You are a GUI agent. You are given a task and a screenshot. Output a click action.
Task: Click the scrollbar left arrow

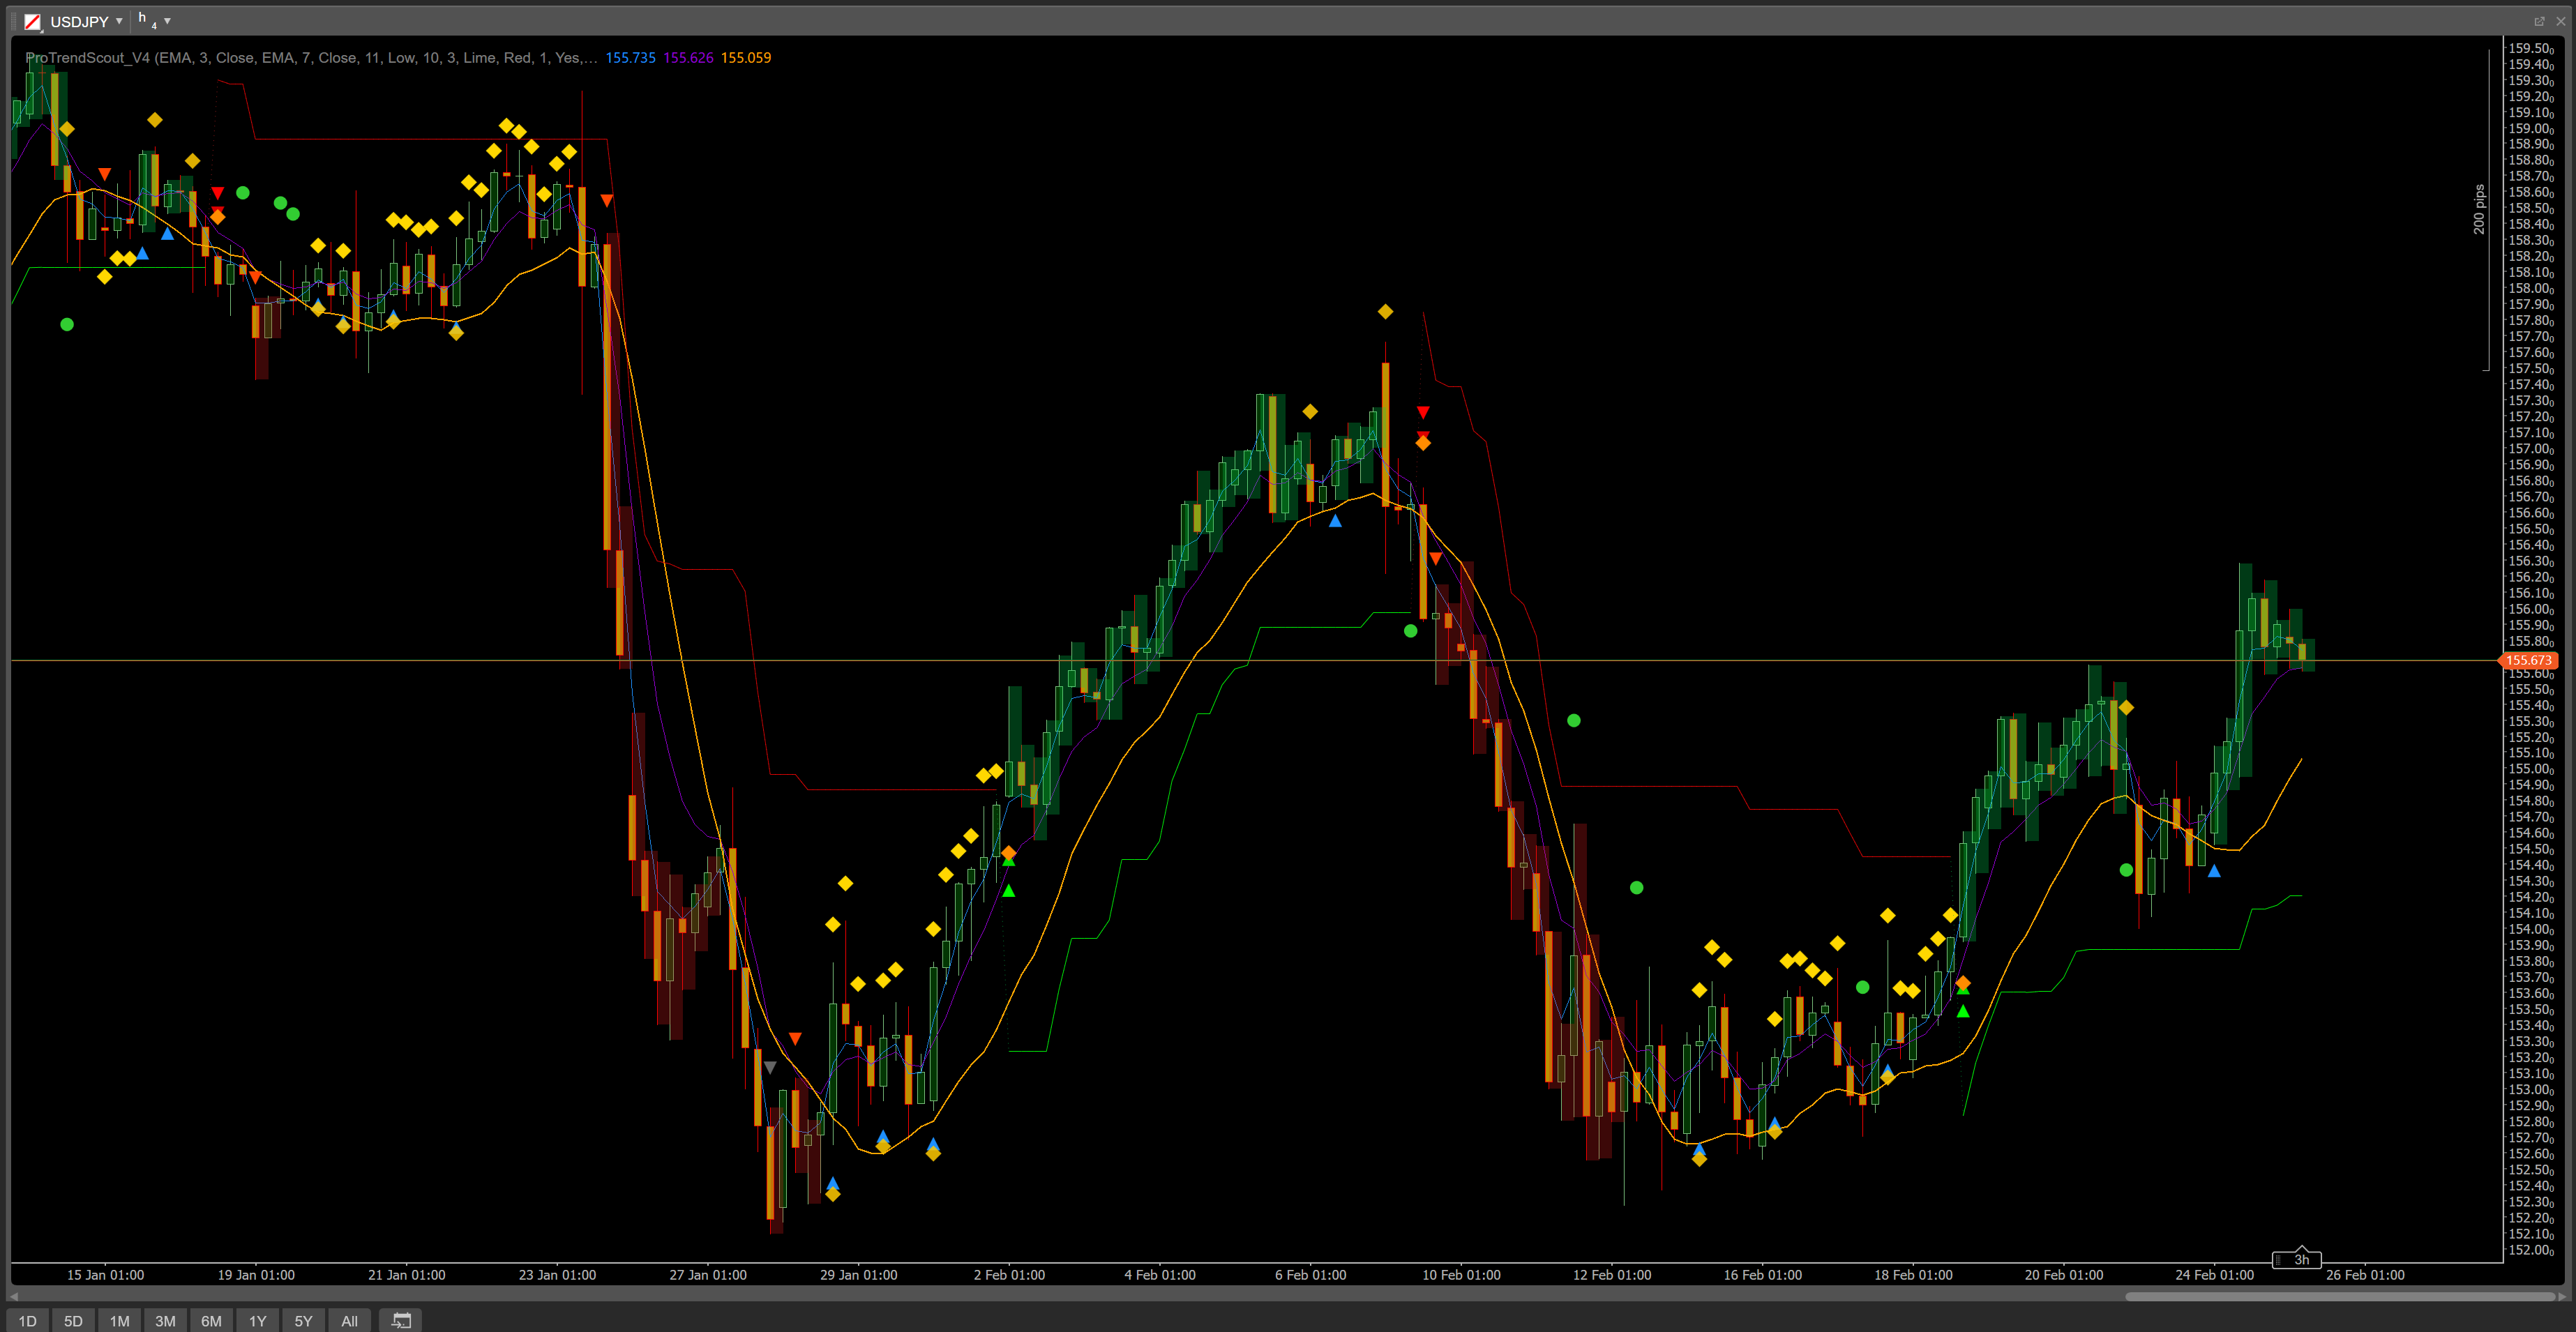pyautogui.click(x=14, y=1297)
